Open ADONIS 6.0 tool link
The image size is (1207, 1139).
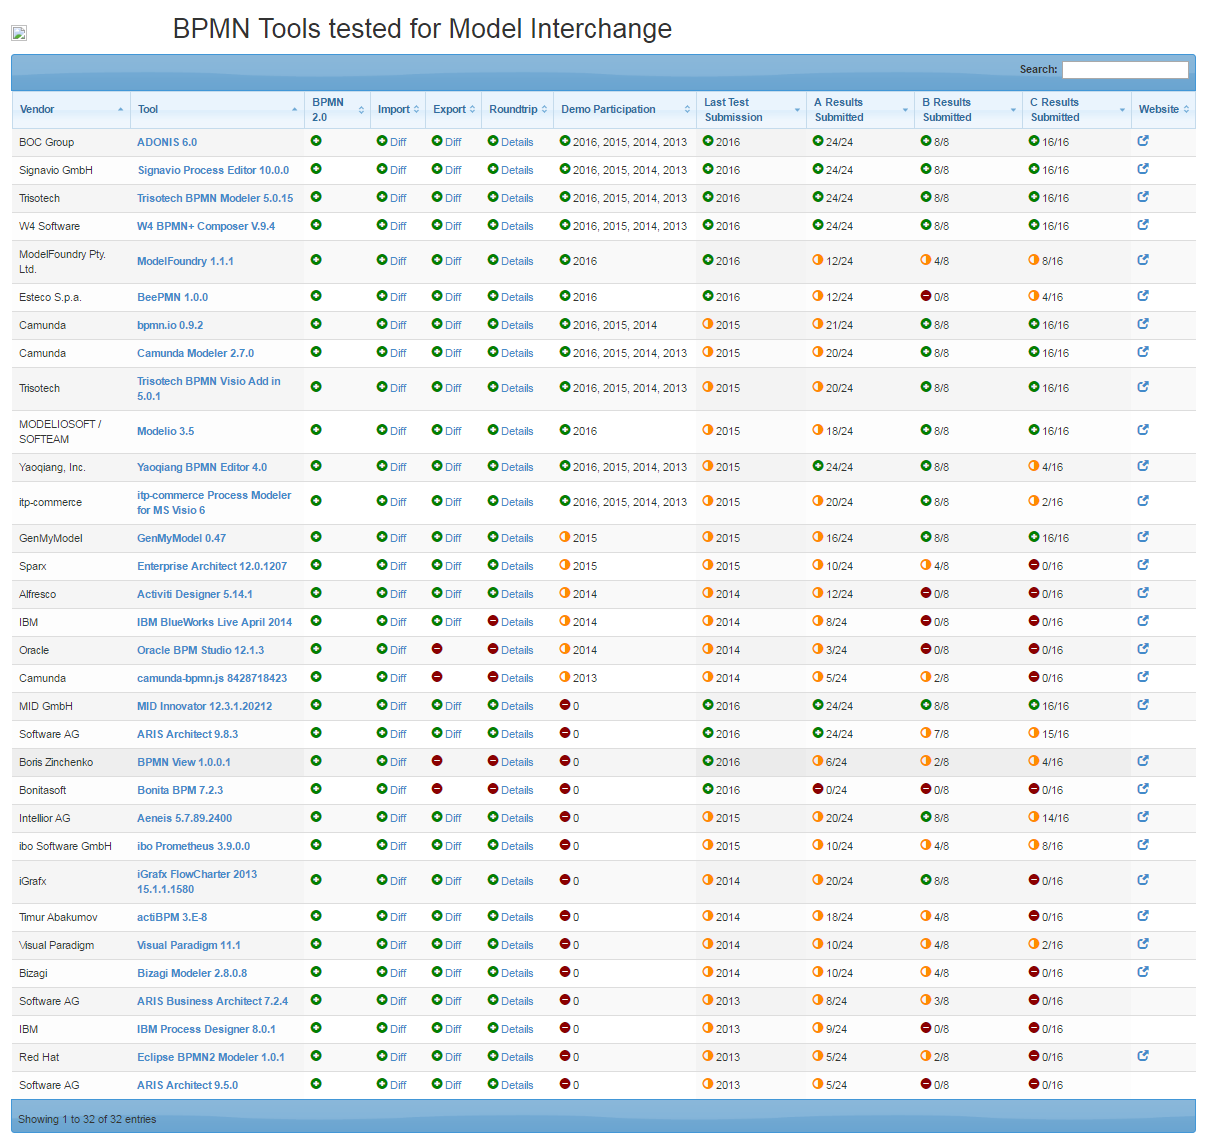click(x=167, y=142)
